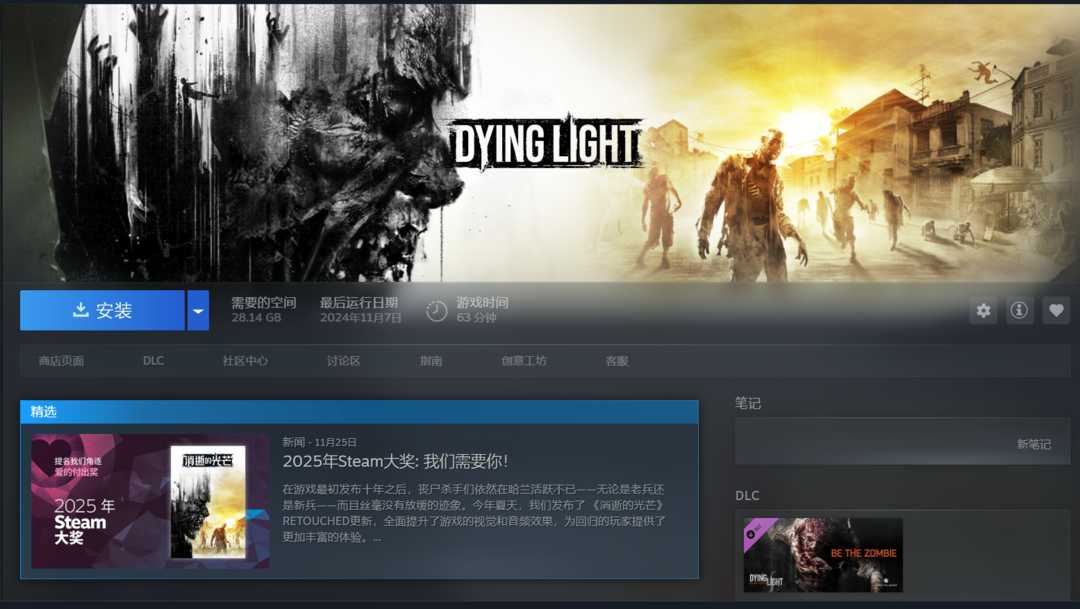Click the playtime clock icon
The height and width of the screenshot is (609, 1080).
[436, 311]
